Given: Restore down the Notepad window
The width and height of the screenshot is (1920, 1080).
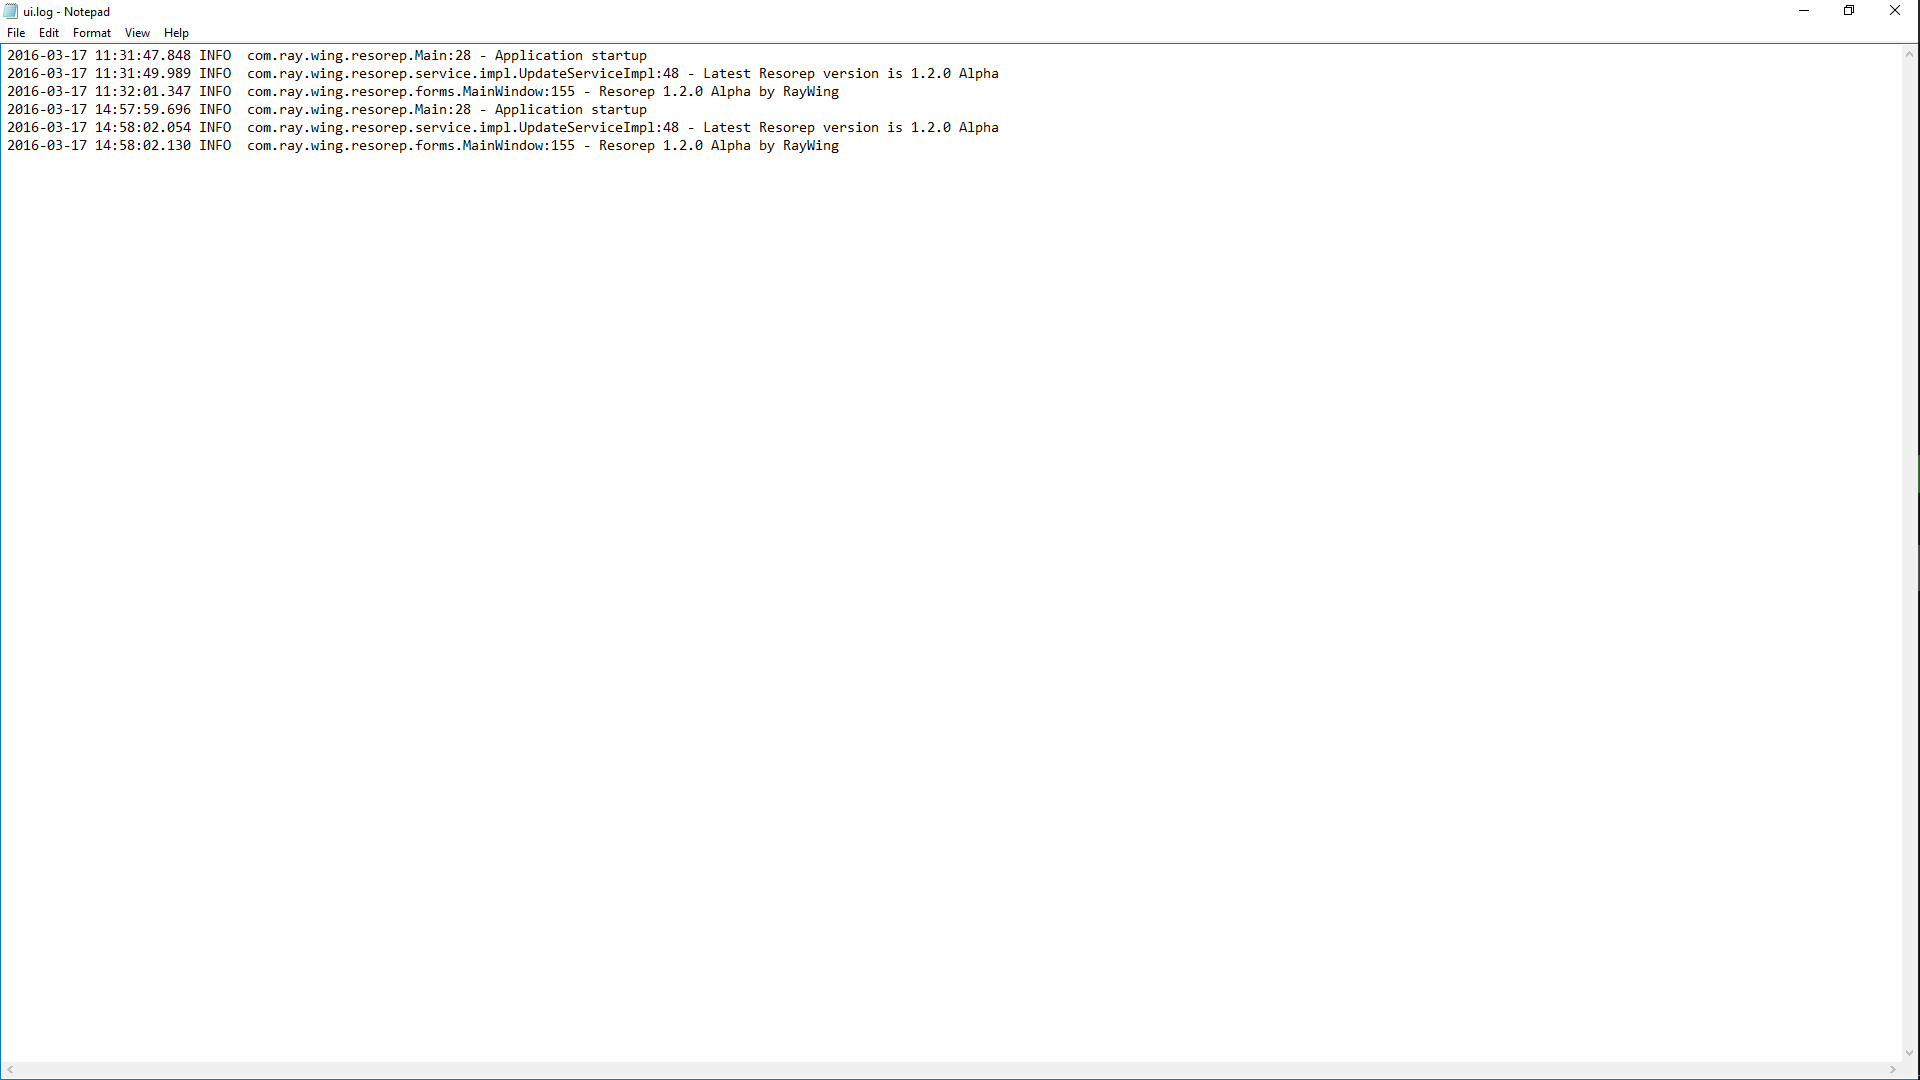Looking at the screenshot, I should click(x=1849, y=11).
